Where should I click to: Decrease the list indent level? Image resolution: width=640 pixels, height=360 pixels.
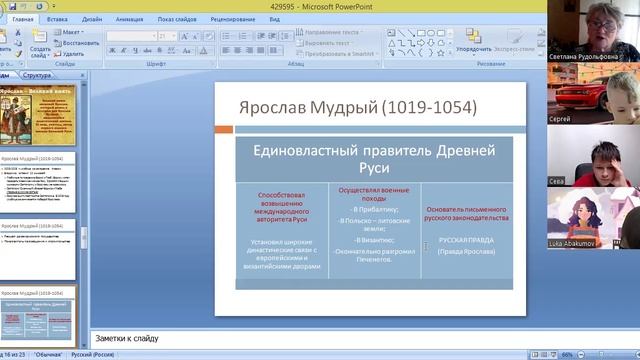[261, 36]
